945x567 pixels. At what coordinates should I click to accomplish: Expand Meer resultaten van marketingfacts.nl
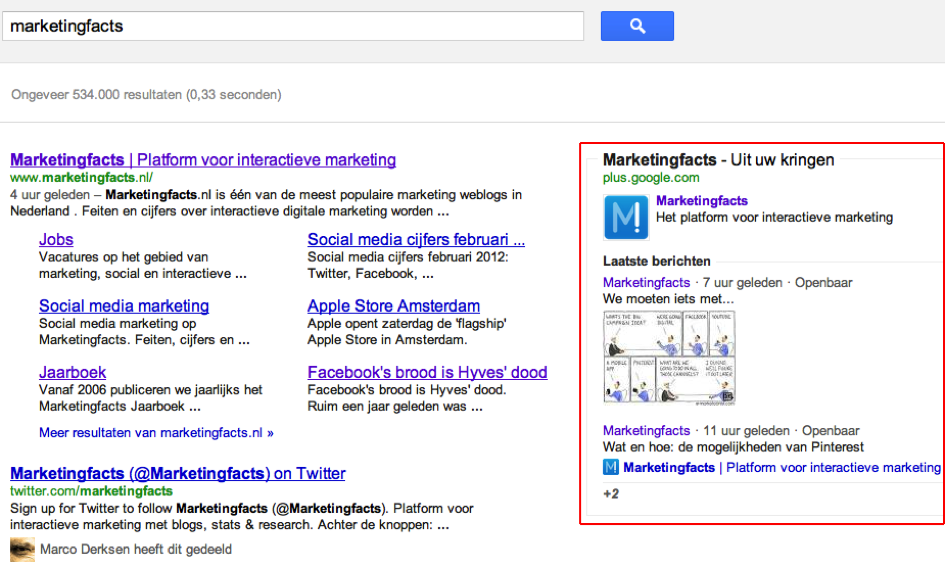click(x=156, y=433)
